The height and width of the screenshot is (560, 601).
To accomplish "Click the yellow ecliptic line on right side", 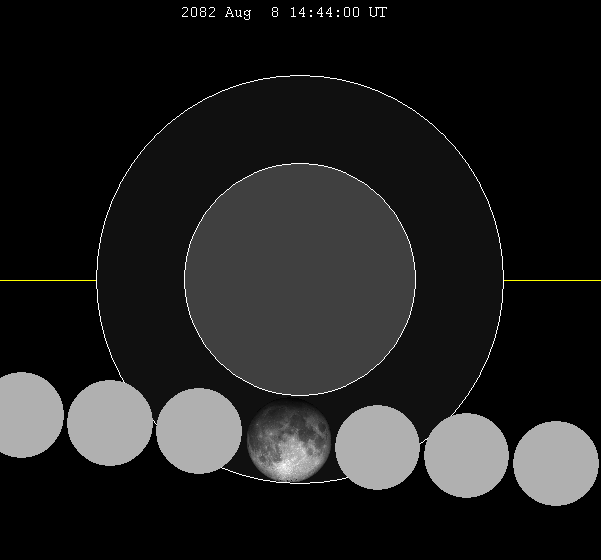I will point(552,280).
